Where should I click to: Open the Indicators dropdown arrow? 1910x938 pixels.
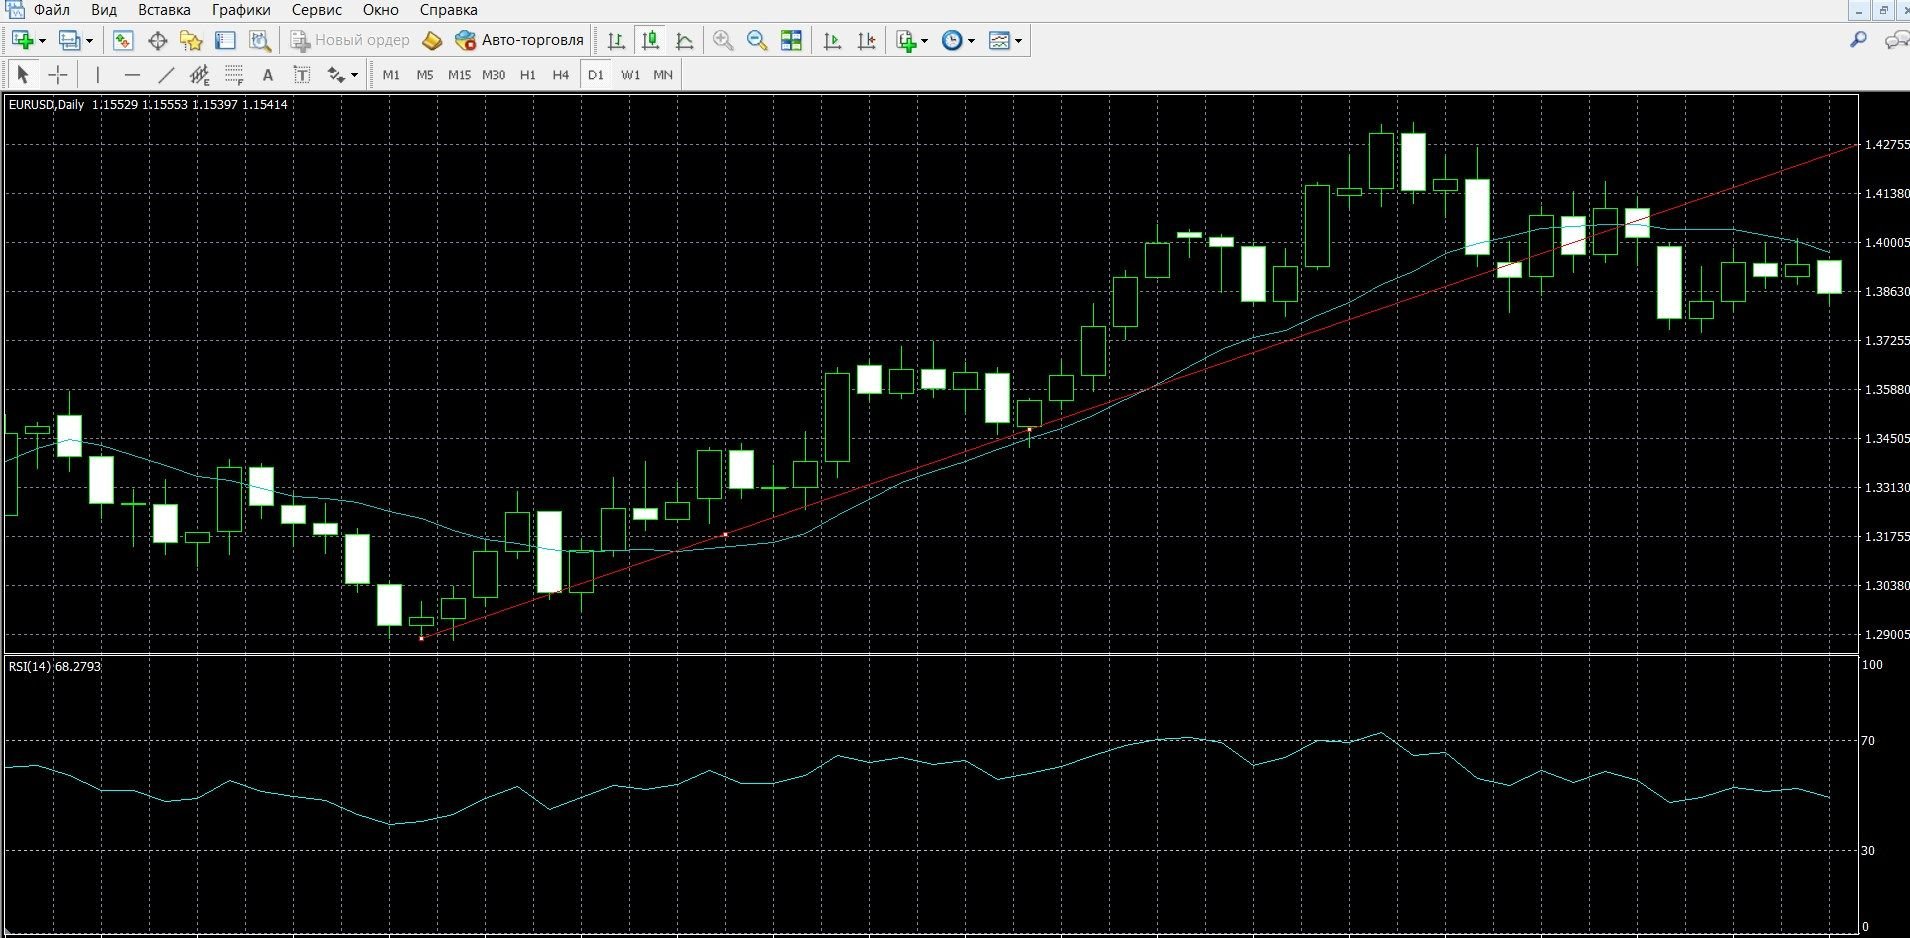[x=924, y=41]
